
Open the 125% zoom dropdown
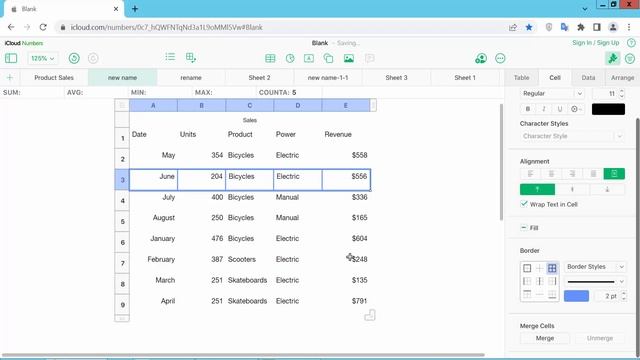(43, 58)
